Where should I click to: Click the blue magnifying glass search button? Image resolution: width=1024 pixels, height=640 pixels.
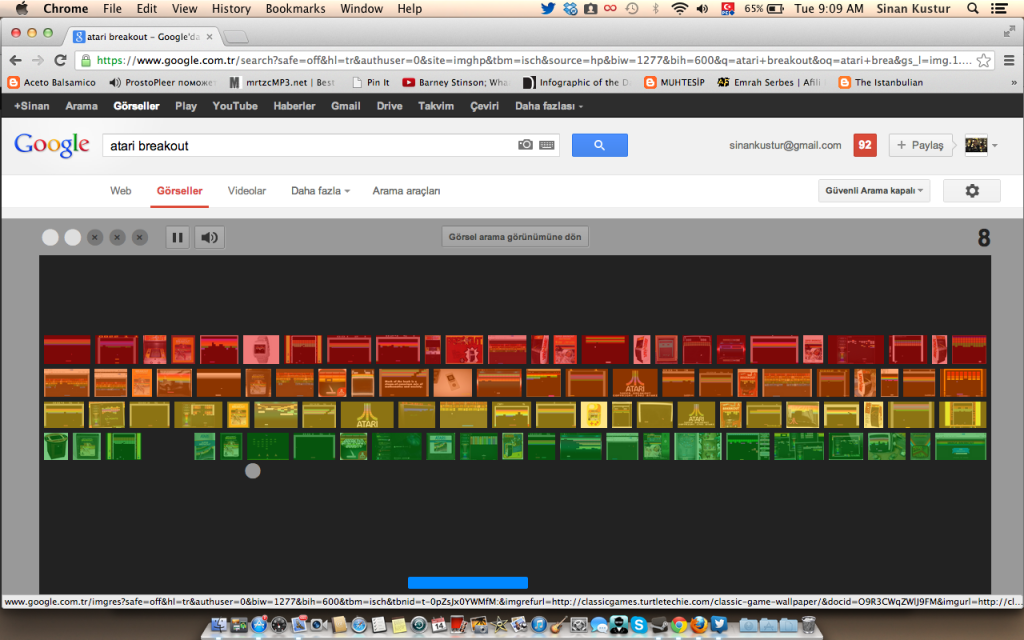599,145
